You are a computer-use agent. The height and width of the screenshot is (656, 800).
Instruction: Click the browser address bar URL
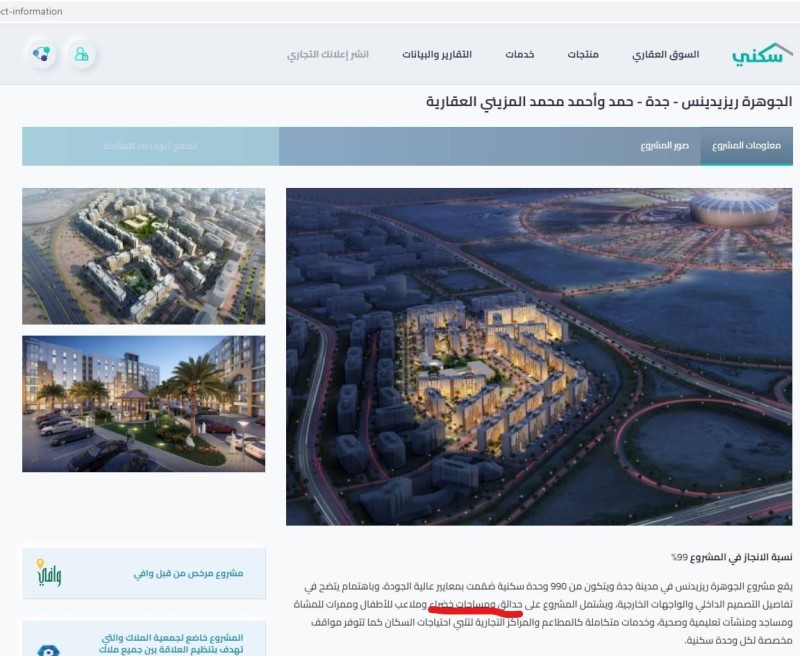31,11
